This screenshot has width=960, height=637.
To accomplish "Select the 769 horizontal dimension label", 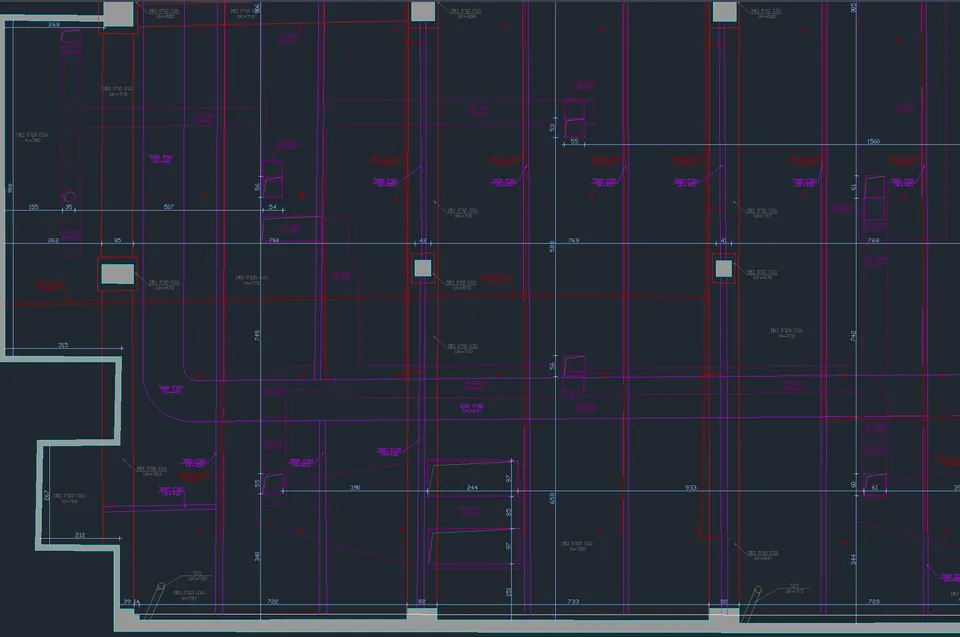I will pyautogui.click(x=573, y=240).
